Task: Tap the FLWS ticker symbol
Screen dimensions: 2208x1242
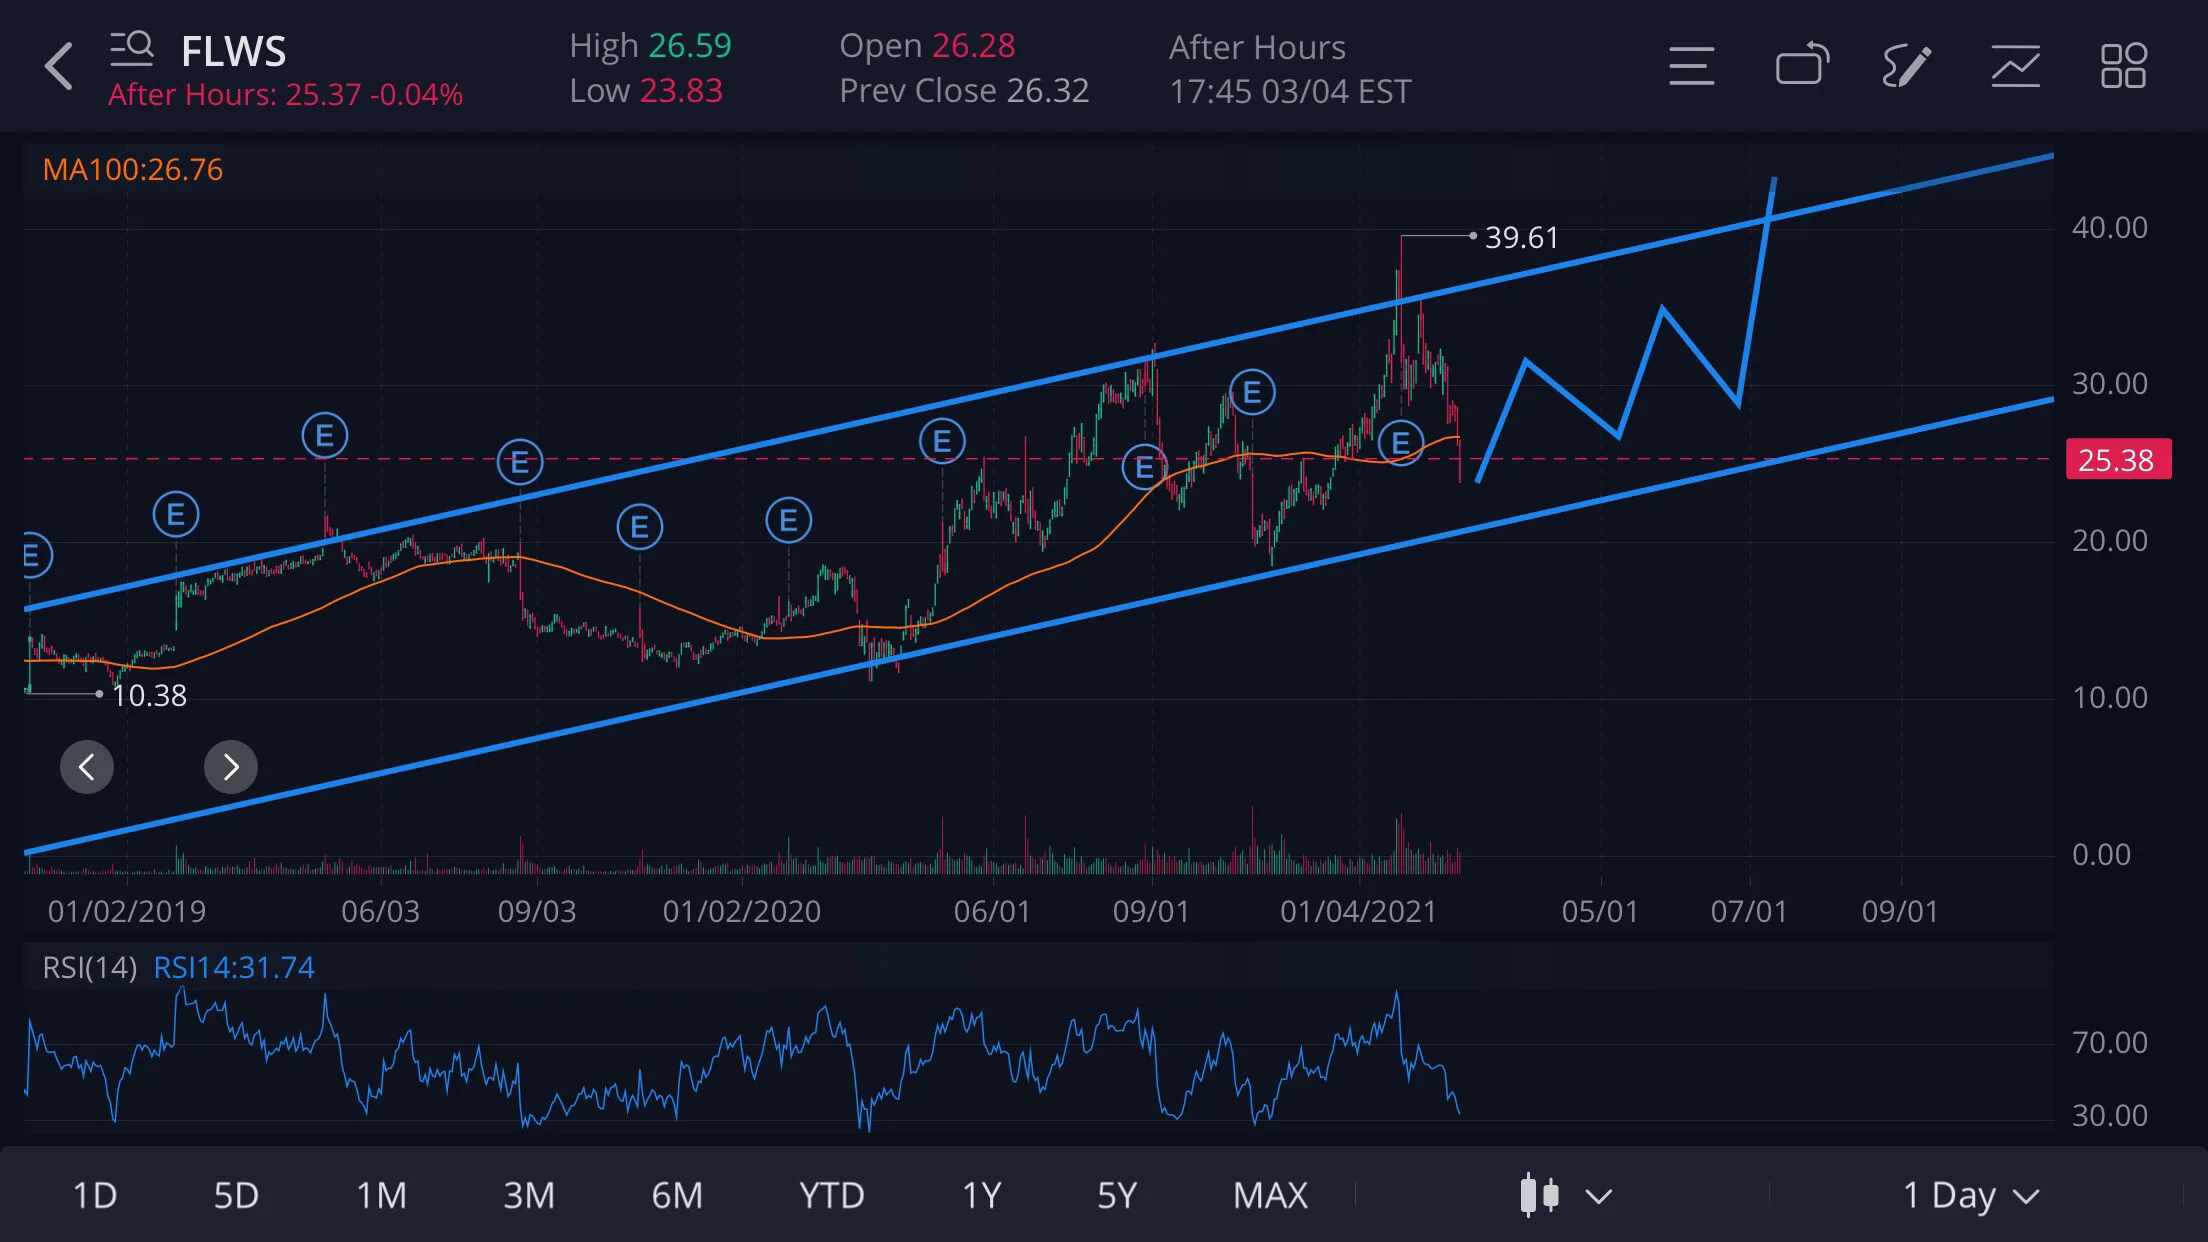Action: [x=233, y=51]
